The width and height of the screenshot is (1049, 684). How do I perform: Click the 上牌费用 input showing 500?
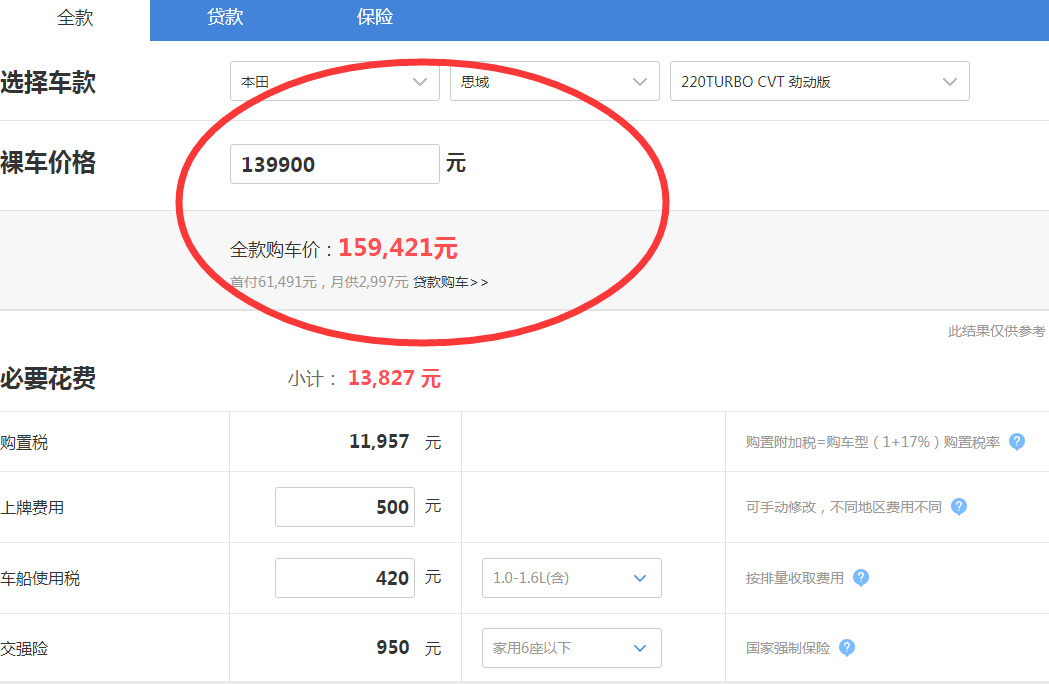(x=345, y=507)
